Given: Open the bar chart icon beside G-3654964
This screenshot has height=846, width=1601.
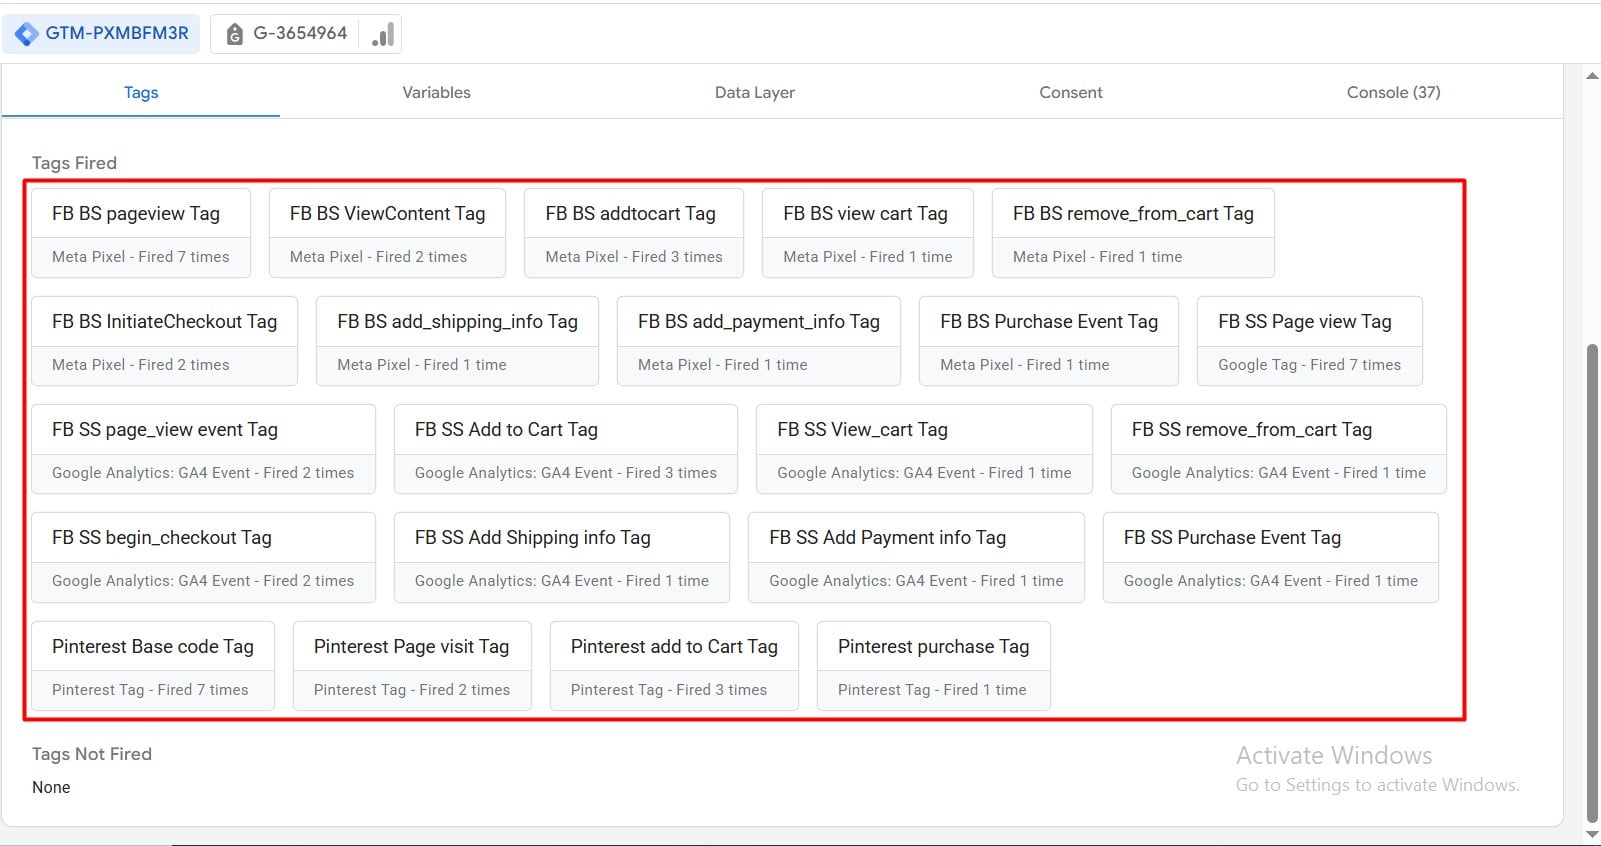Looking at the screenshot, I should [x=382, y=34].
